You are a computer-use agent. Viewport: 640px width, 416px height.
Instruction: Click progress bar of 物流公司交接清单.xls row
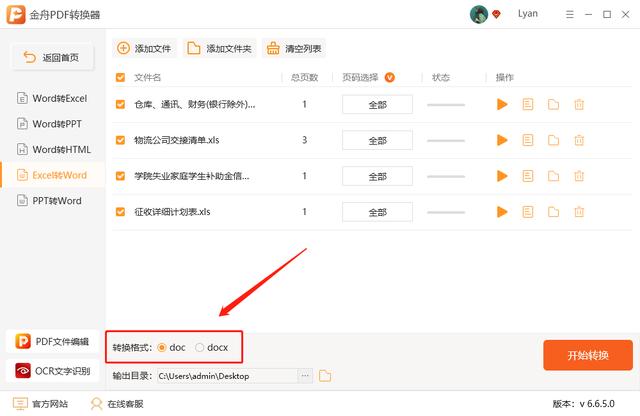(x=446, y=140)
